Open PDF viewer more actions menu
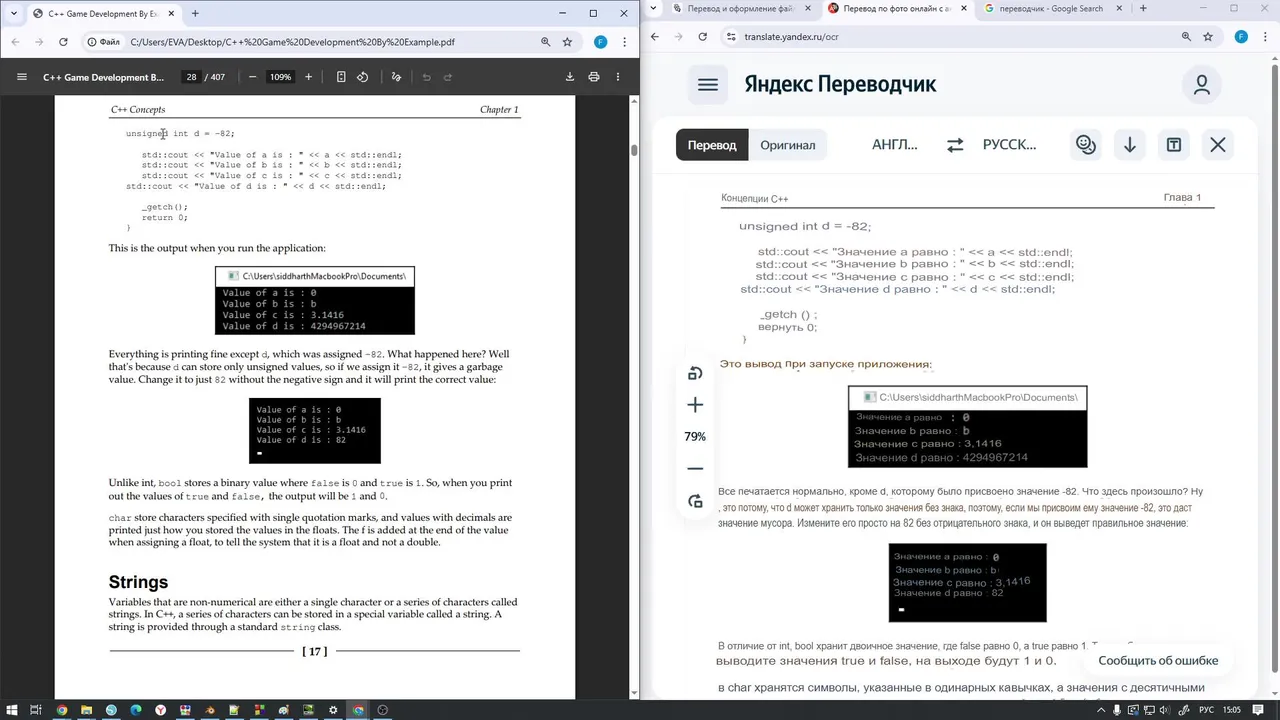The width and height of the screenshot is (1280, 720). coord(620,77)
